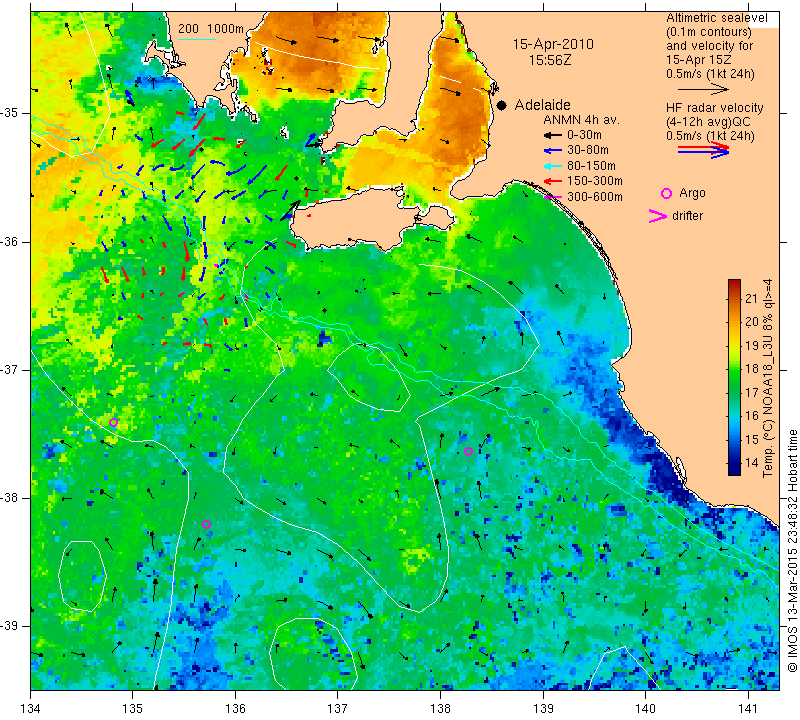
Task: Click the 17 colorbar tick label
Action: click(752, 392)
